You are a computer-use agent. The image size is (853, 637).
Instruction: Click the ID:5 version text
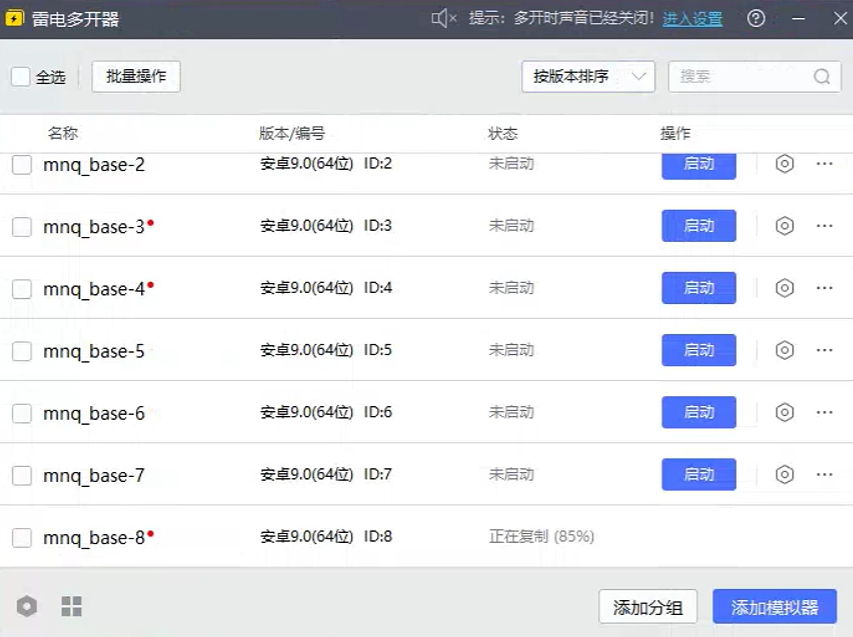(378, 350)
